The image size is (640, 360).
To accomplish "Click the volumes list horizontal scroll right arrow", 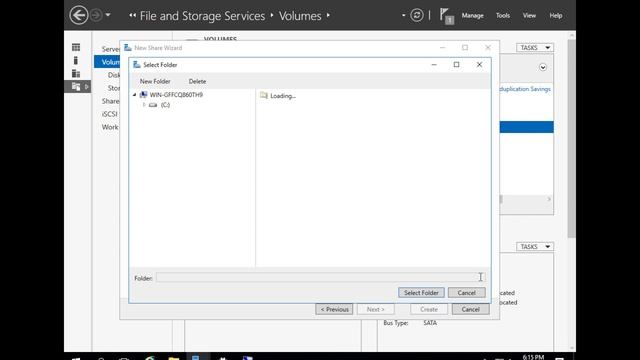I will click(549, 199).
